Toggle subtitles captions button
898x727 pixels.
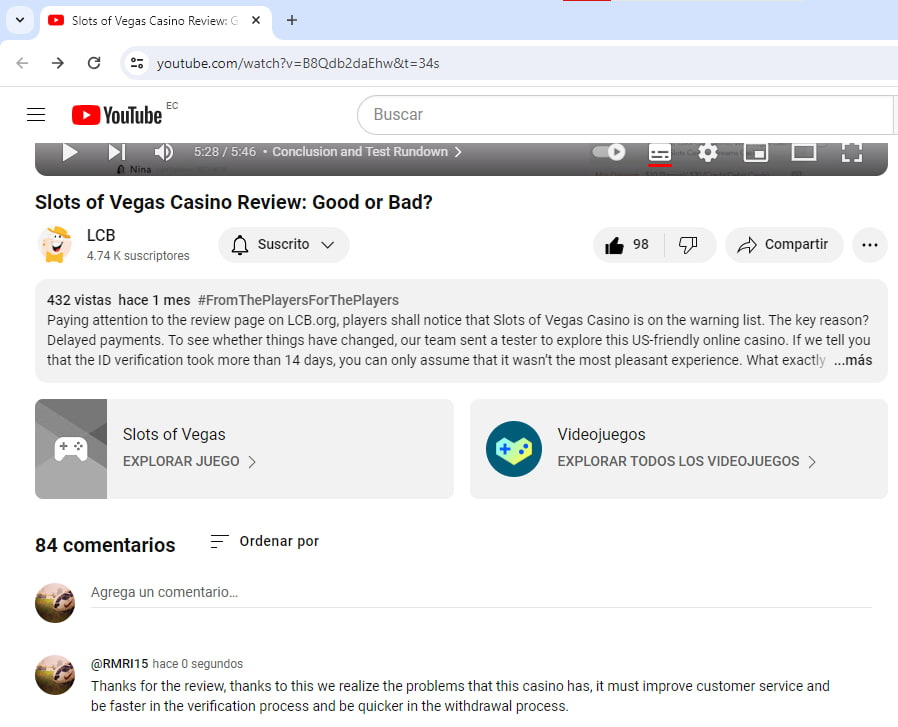[660, 153]
